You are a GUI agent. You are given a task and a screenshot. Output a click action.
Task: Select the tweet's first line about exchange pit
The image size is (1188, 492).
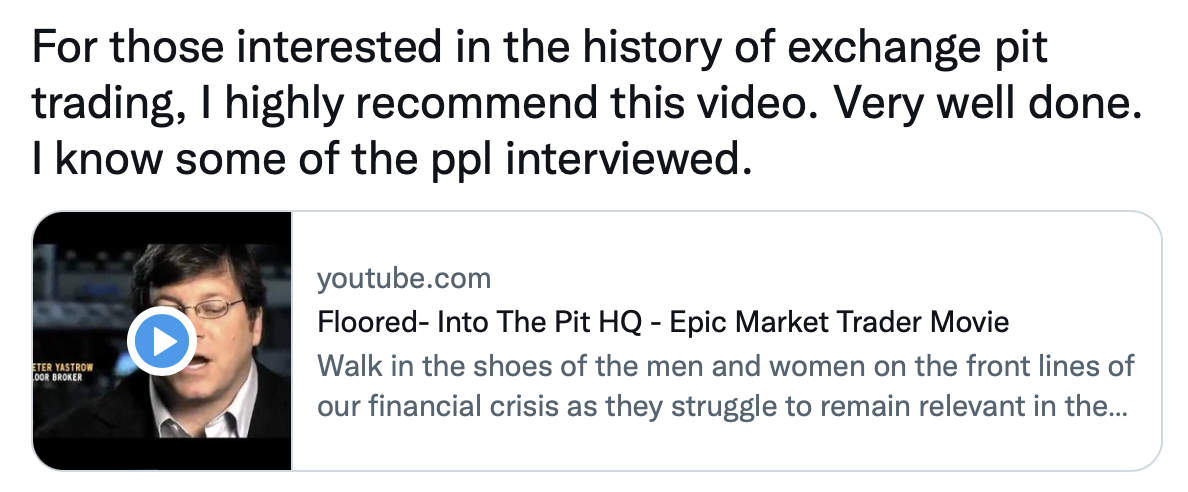(x=539, y=47)
